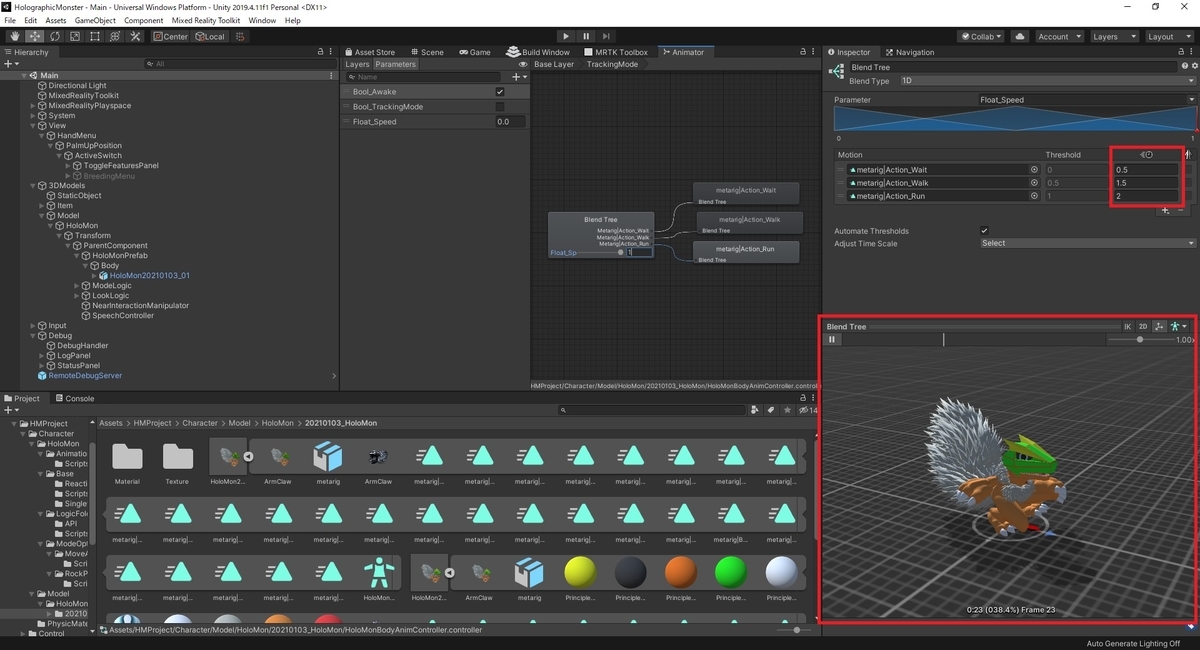Select the Scale tool in toolbar

point(74,36)
